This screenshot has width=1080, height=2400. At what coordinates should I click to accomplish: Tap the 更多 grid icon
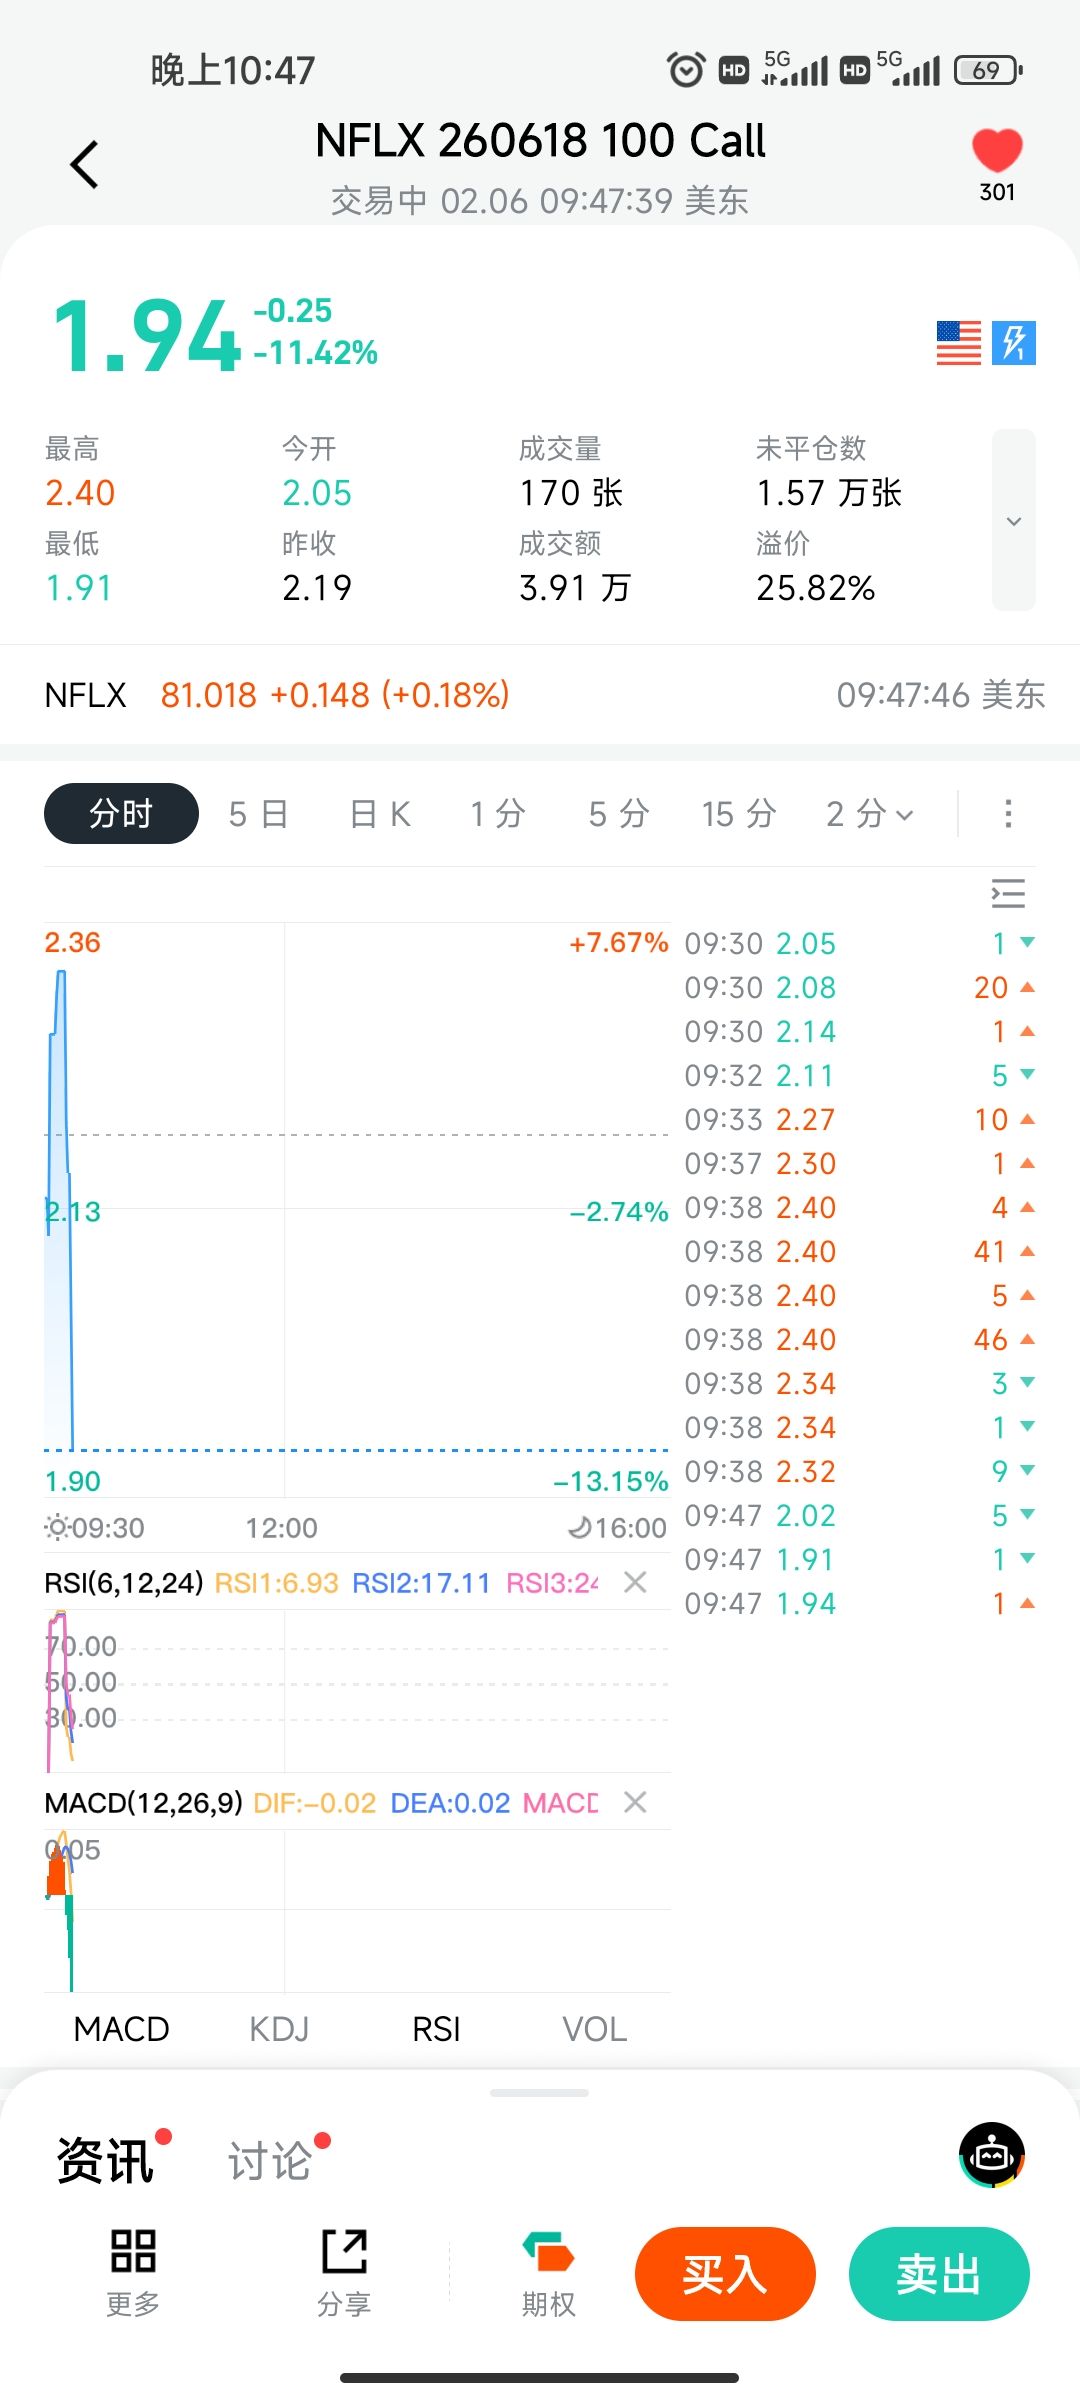tap(133, 2252)
